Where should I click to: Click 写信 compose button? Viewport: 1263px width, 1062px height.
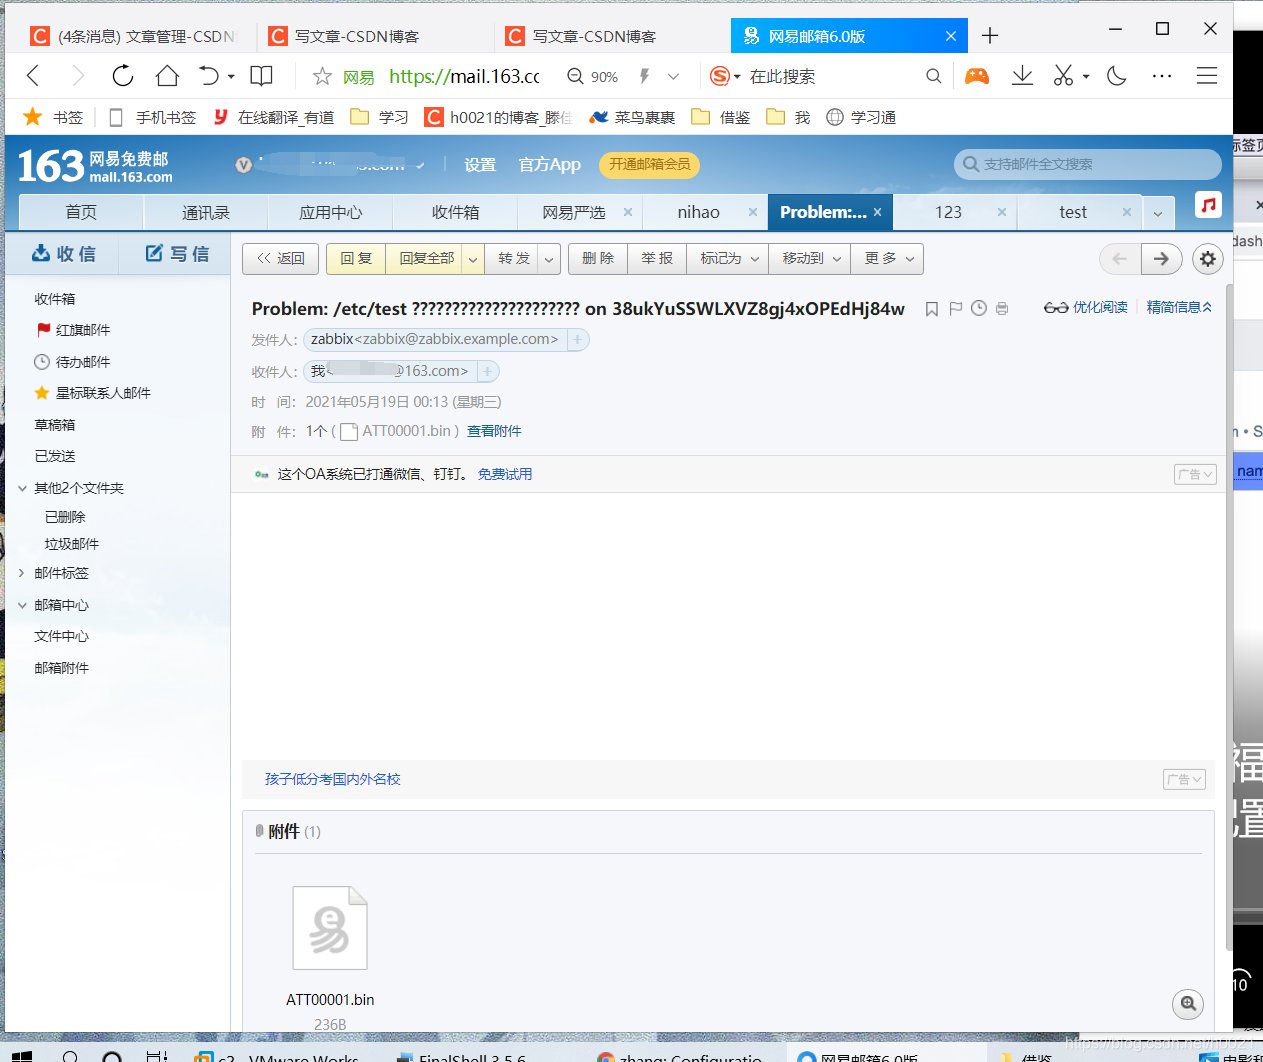(x=177, y=254)
